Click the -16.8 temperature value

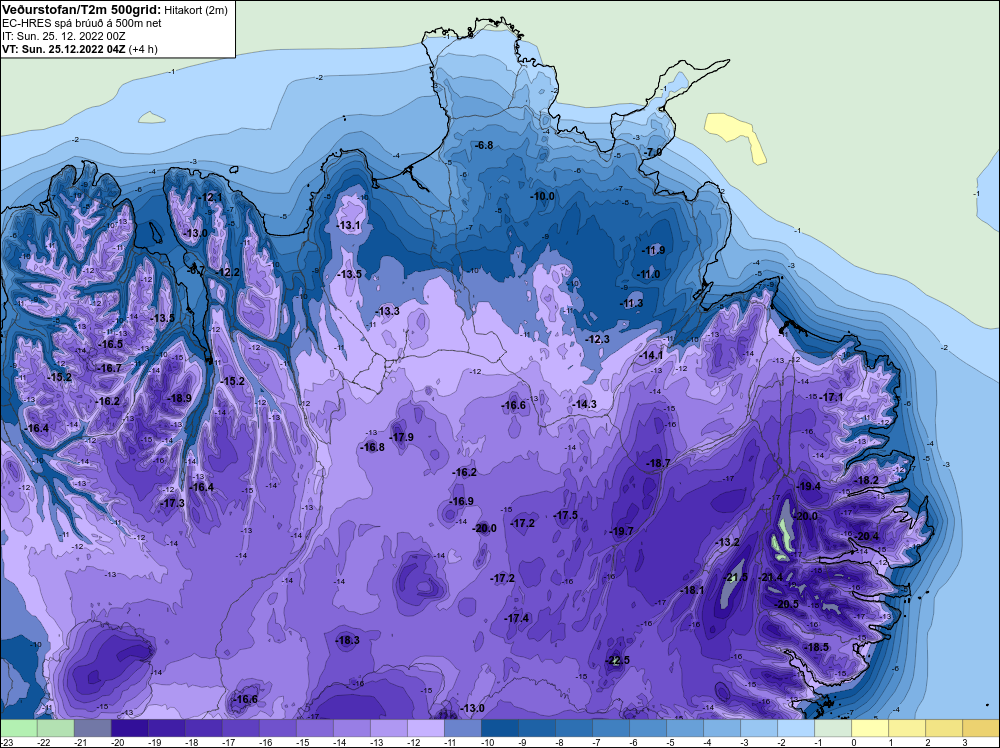click(372, 447)
